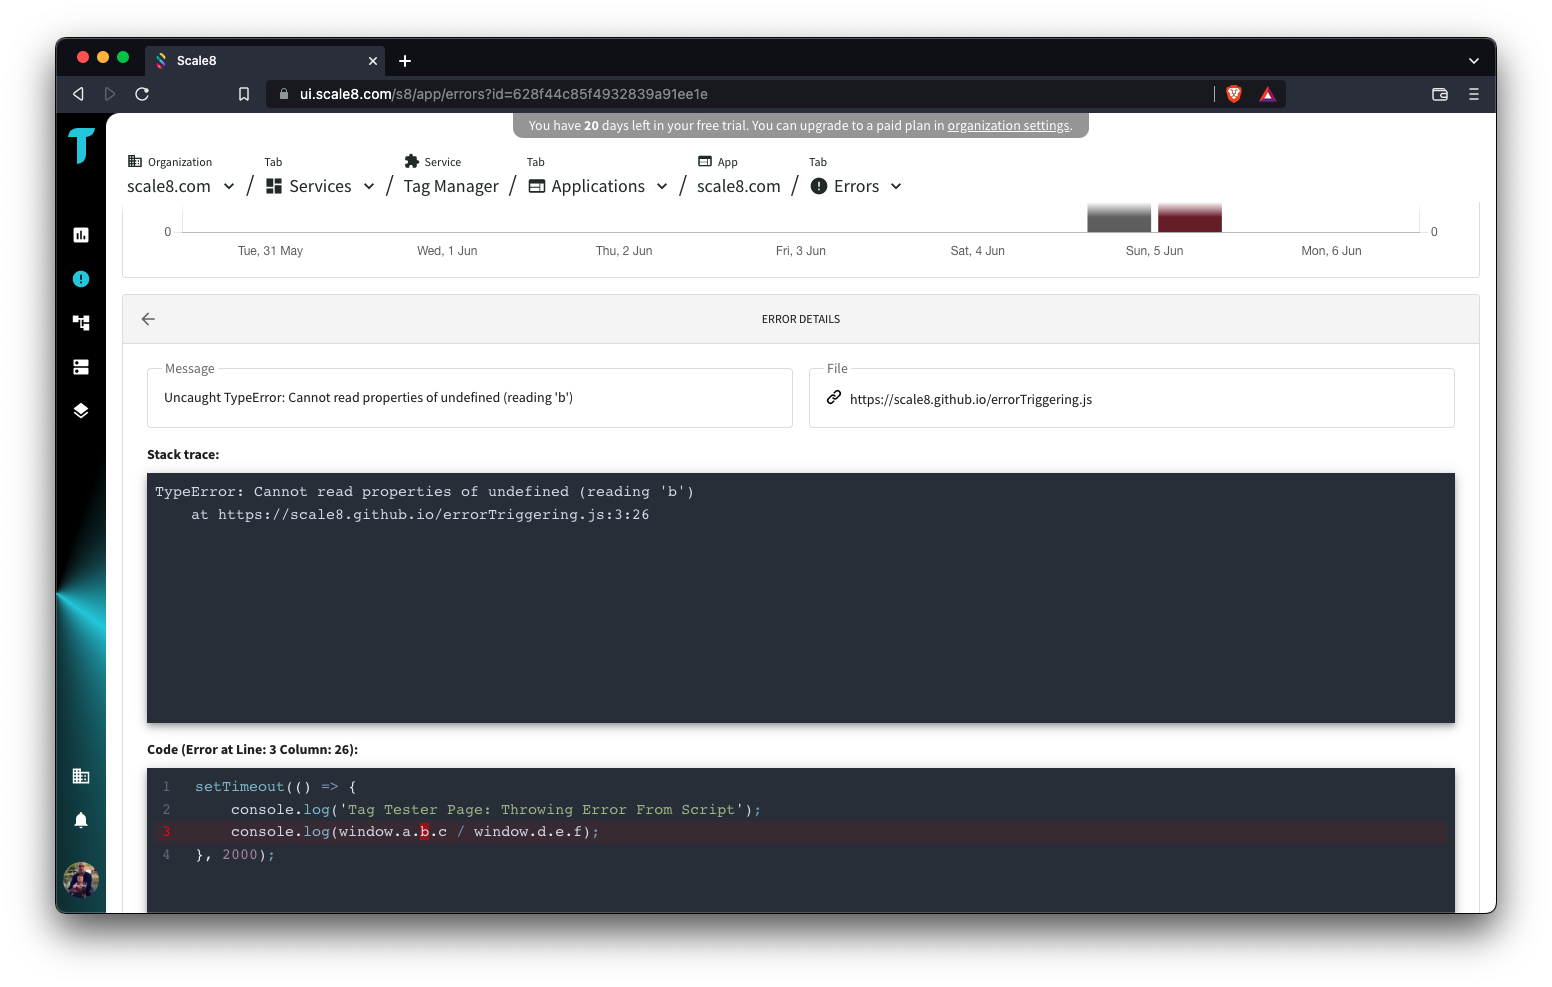Click the 'Stack trace:' heading
The image size is (1552, 987).
click(183, 455)
